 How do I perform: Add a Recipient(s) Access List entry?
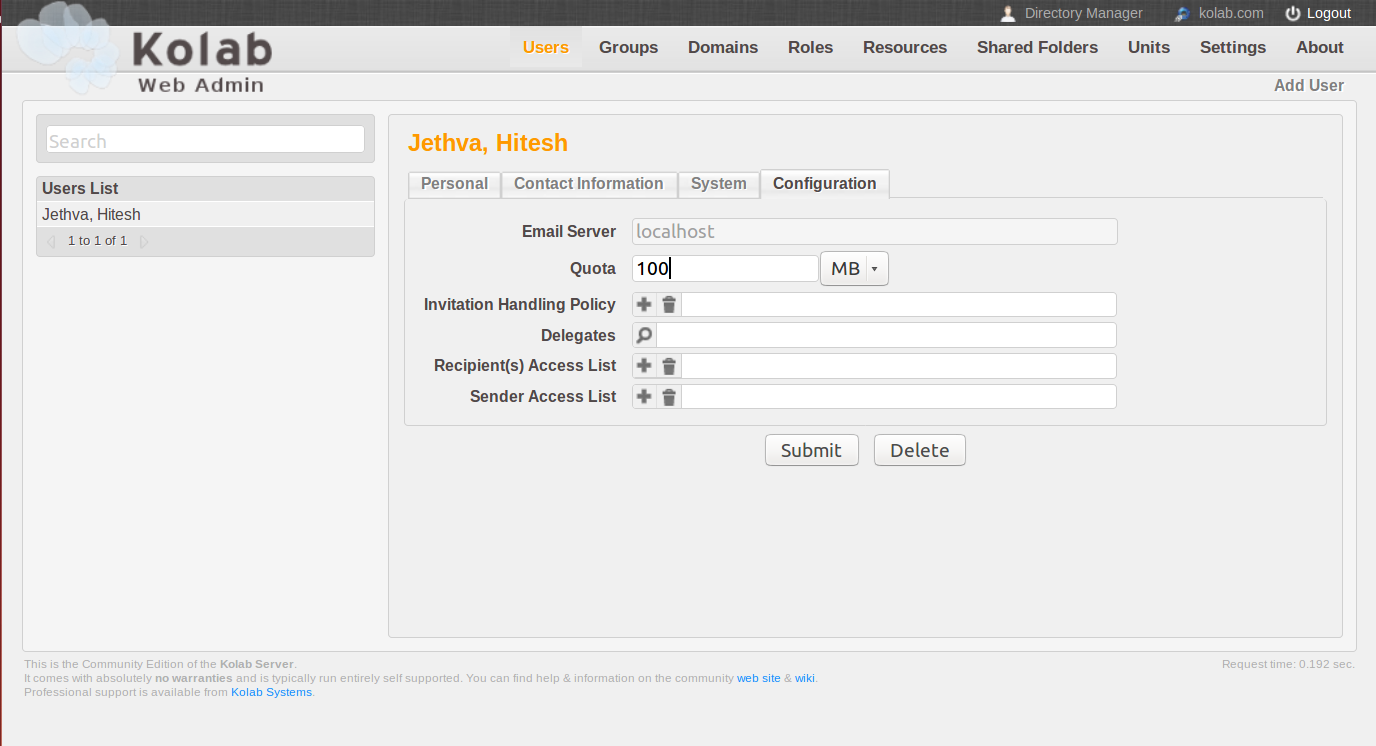pyautogui.click(x=644, y=366)
